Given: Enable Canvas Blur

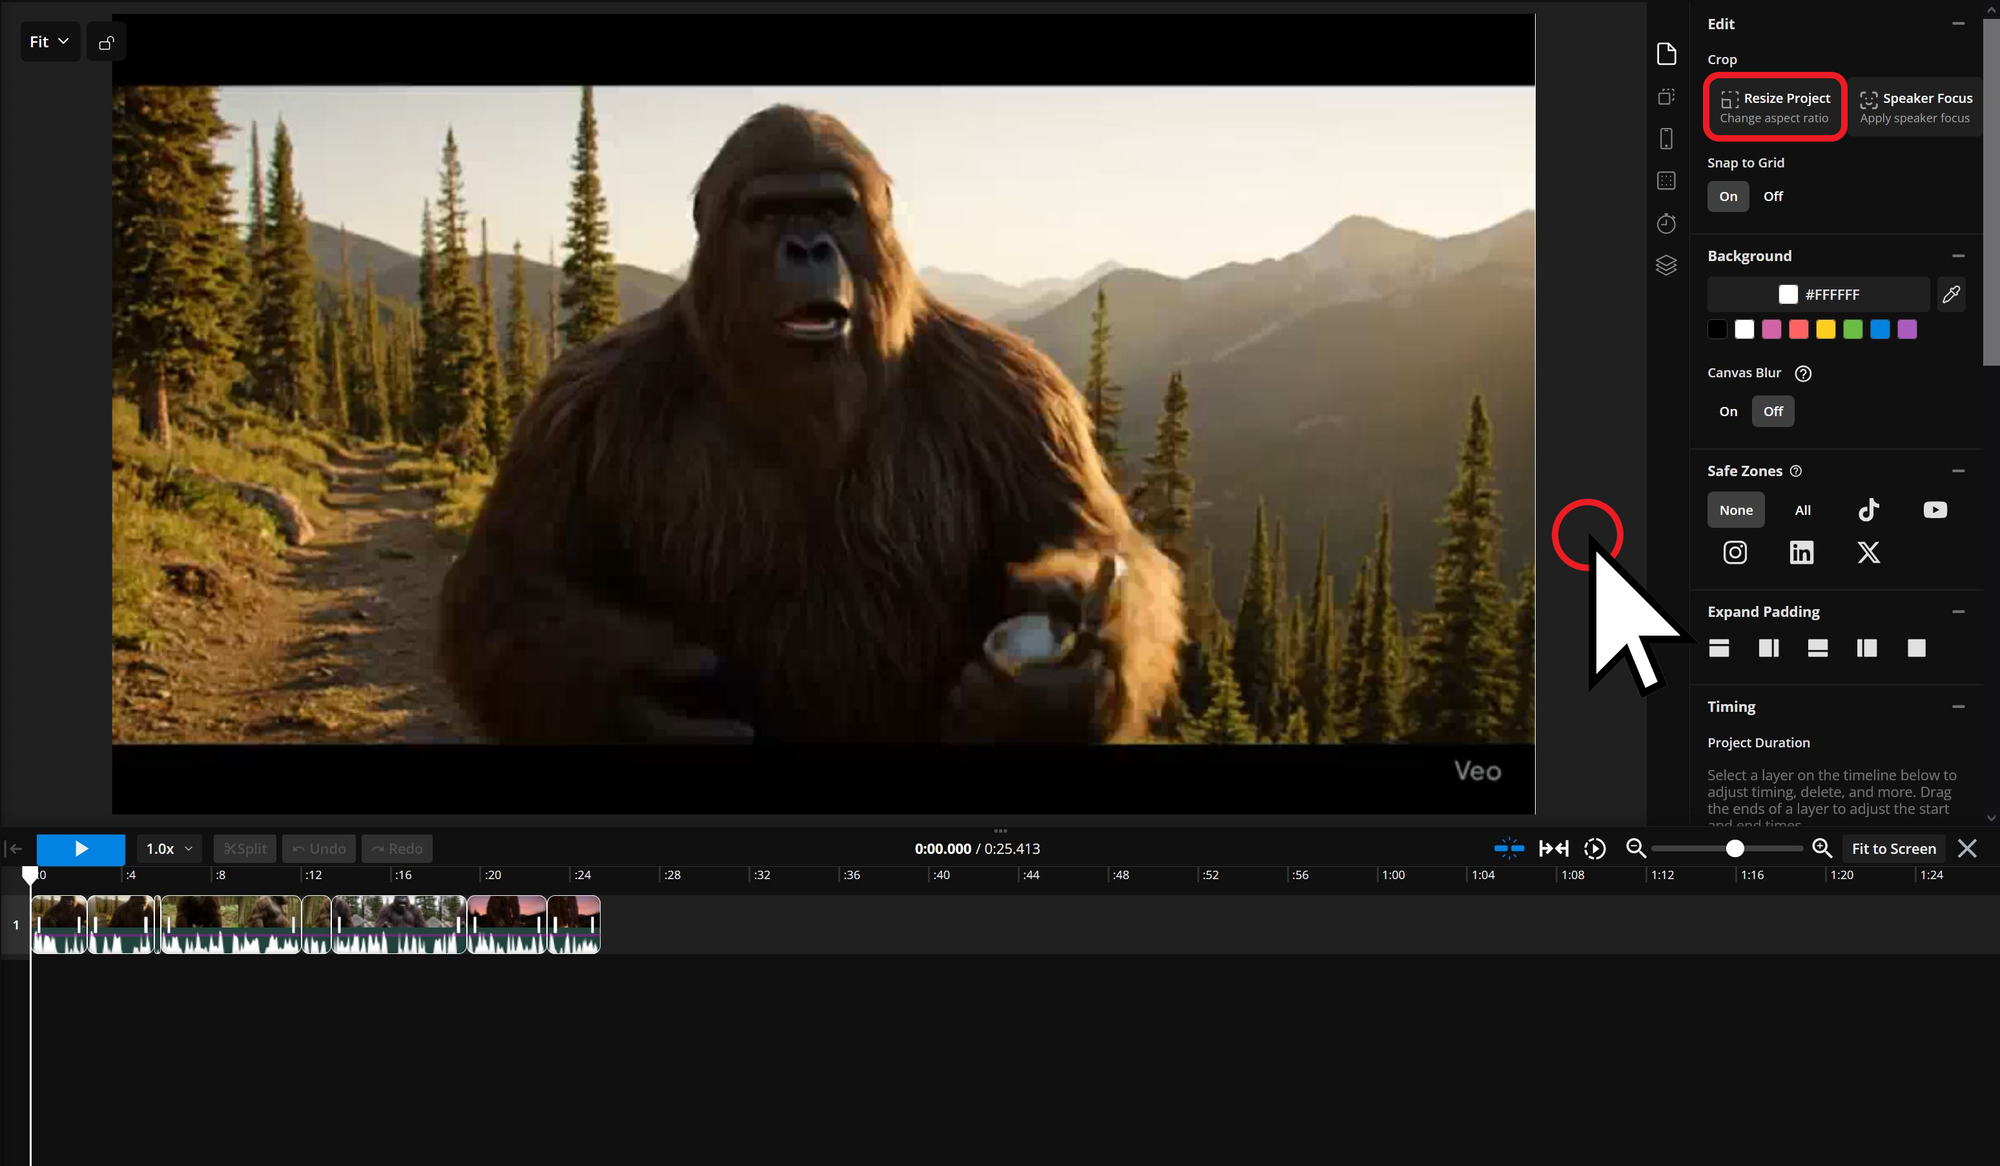Looking at the screenshot, I should tap(1727, 411).
